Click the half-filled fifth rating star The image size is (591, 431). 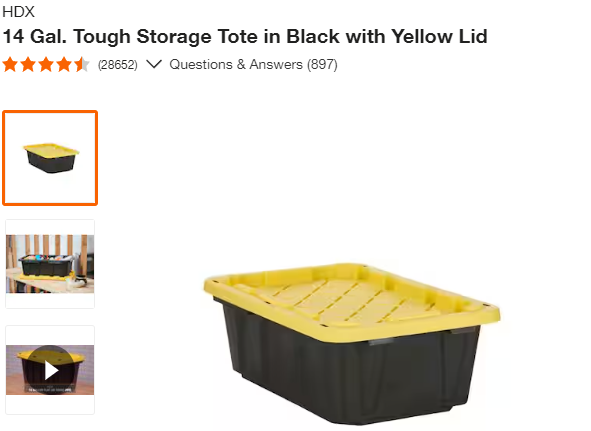coord(82,64)
